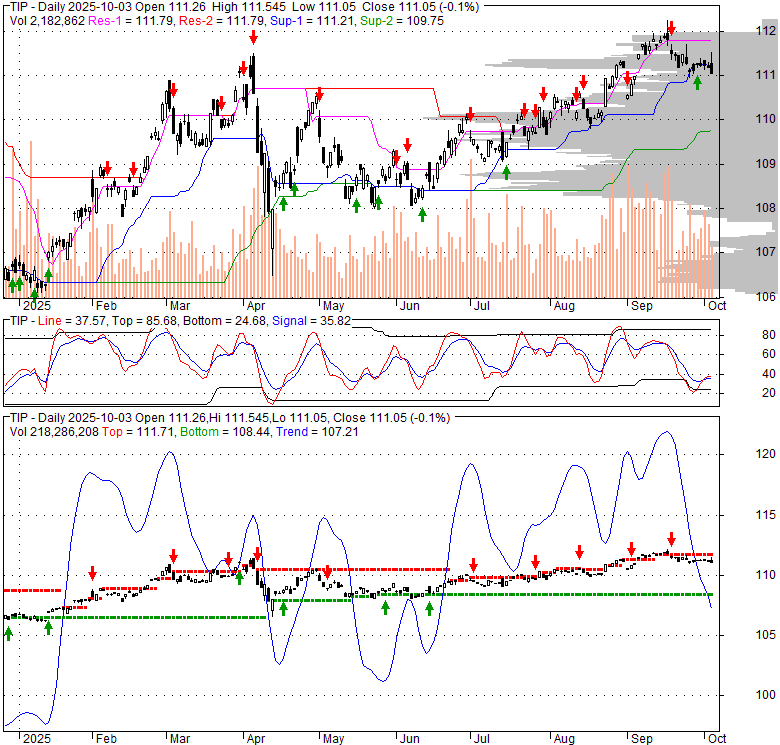Click the 112 price level on the top chart's right axis

[x=738, y=32]
